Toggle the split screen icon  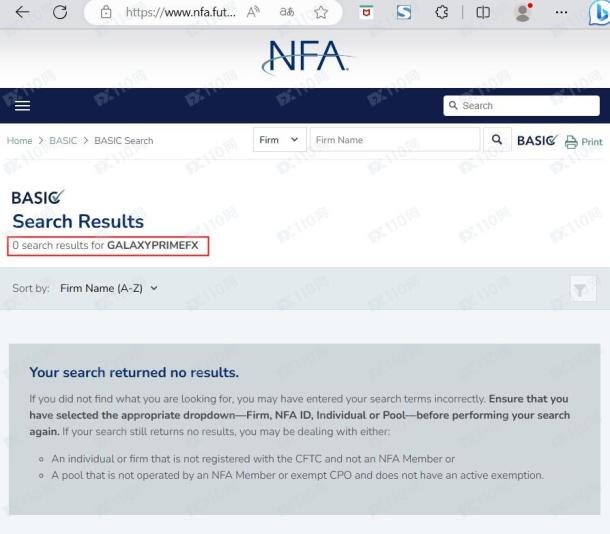[483, 12]
